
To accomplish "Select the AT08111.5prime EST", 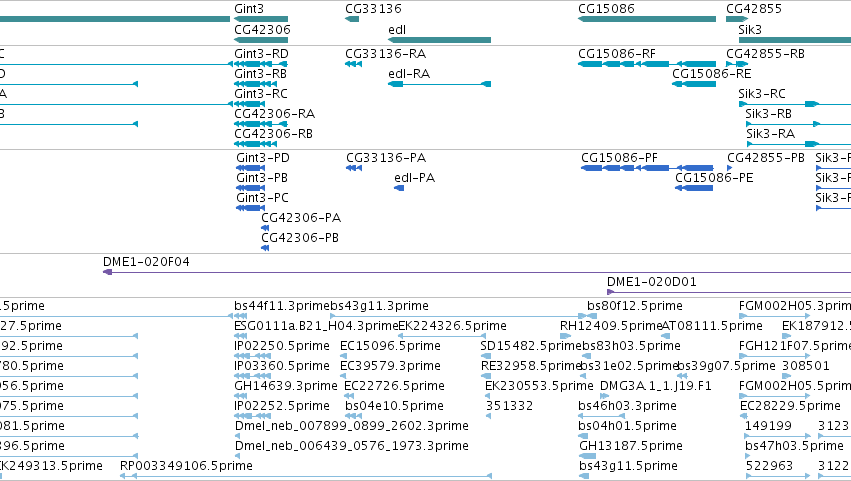I will coord(666,336).
